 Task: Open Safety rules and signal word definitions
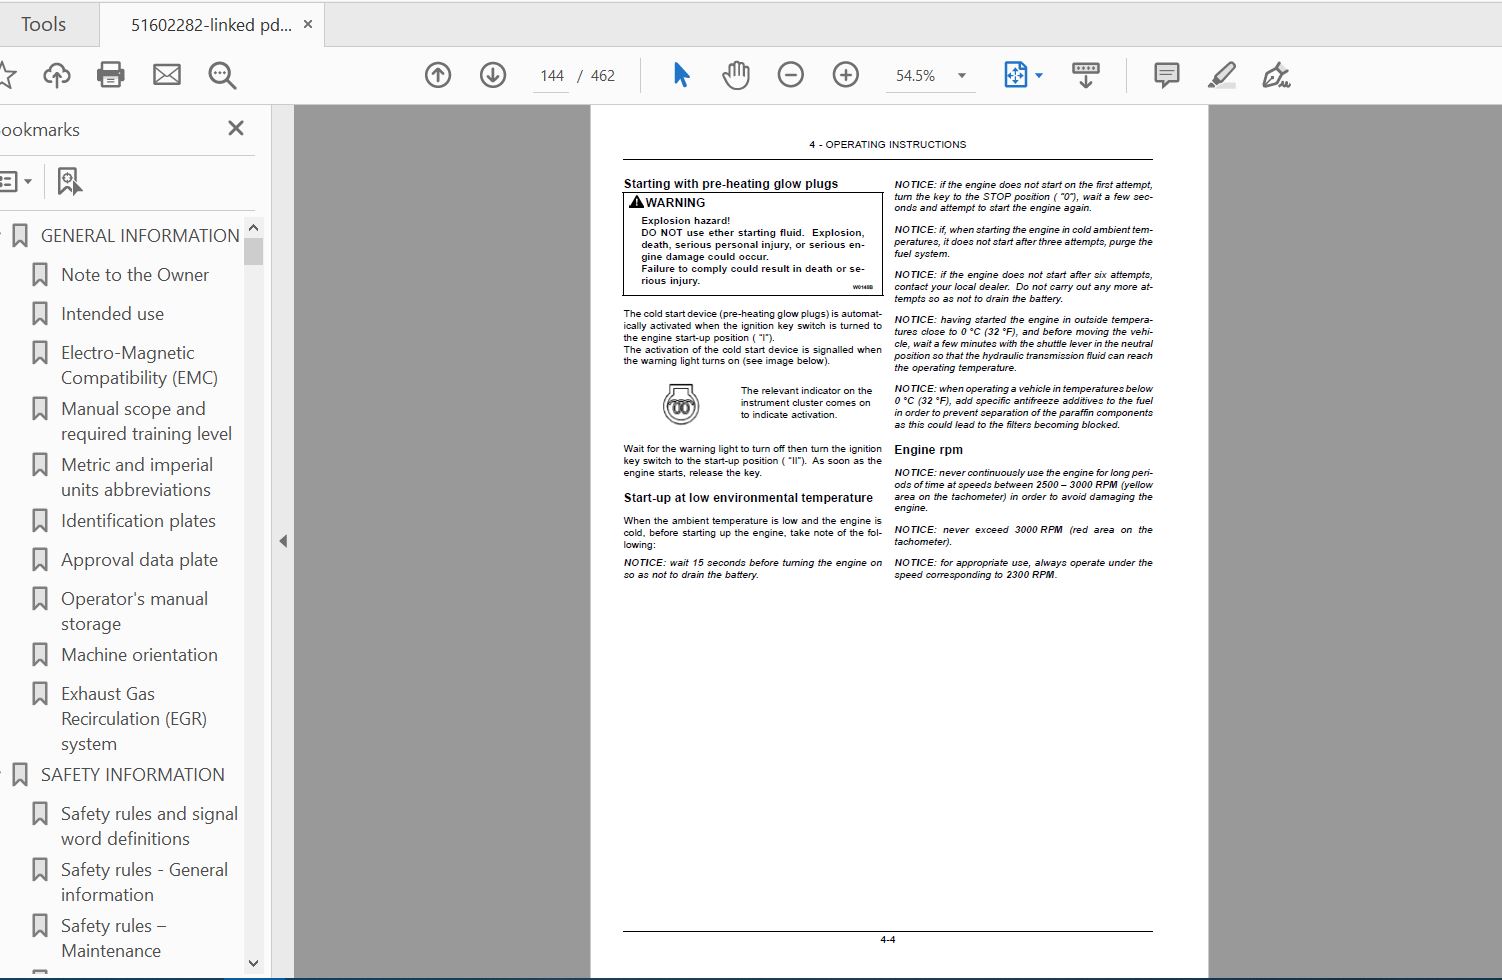tap(149, 826)
